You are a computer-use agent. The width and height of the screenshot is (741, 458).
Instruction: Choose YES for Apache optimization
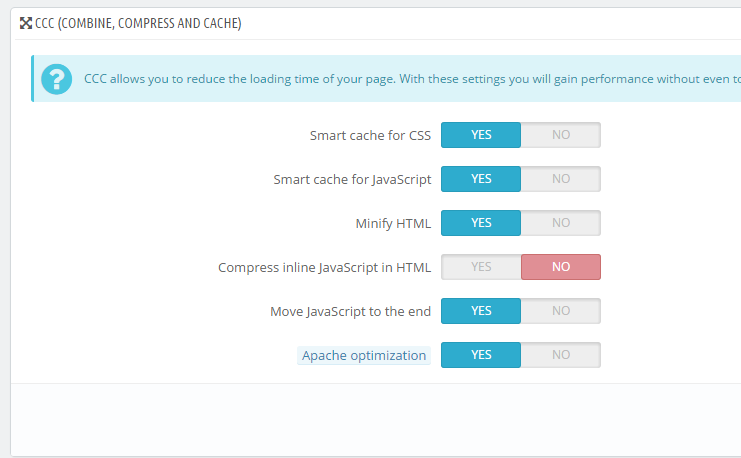[481, 354]
